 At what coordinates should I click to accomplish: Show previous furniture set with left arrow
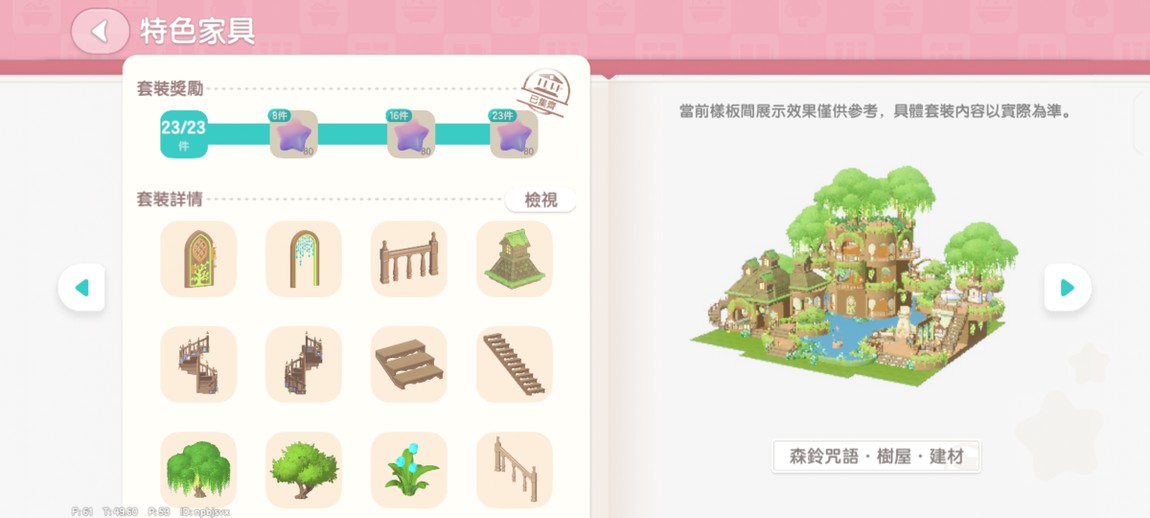[x=81, y=288]
